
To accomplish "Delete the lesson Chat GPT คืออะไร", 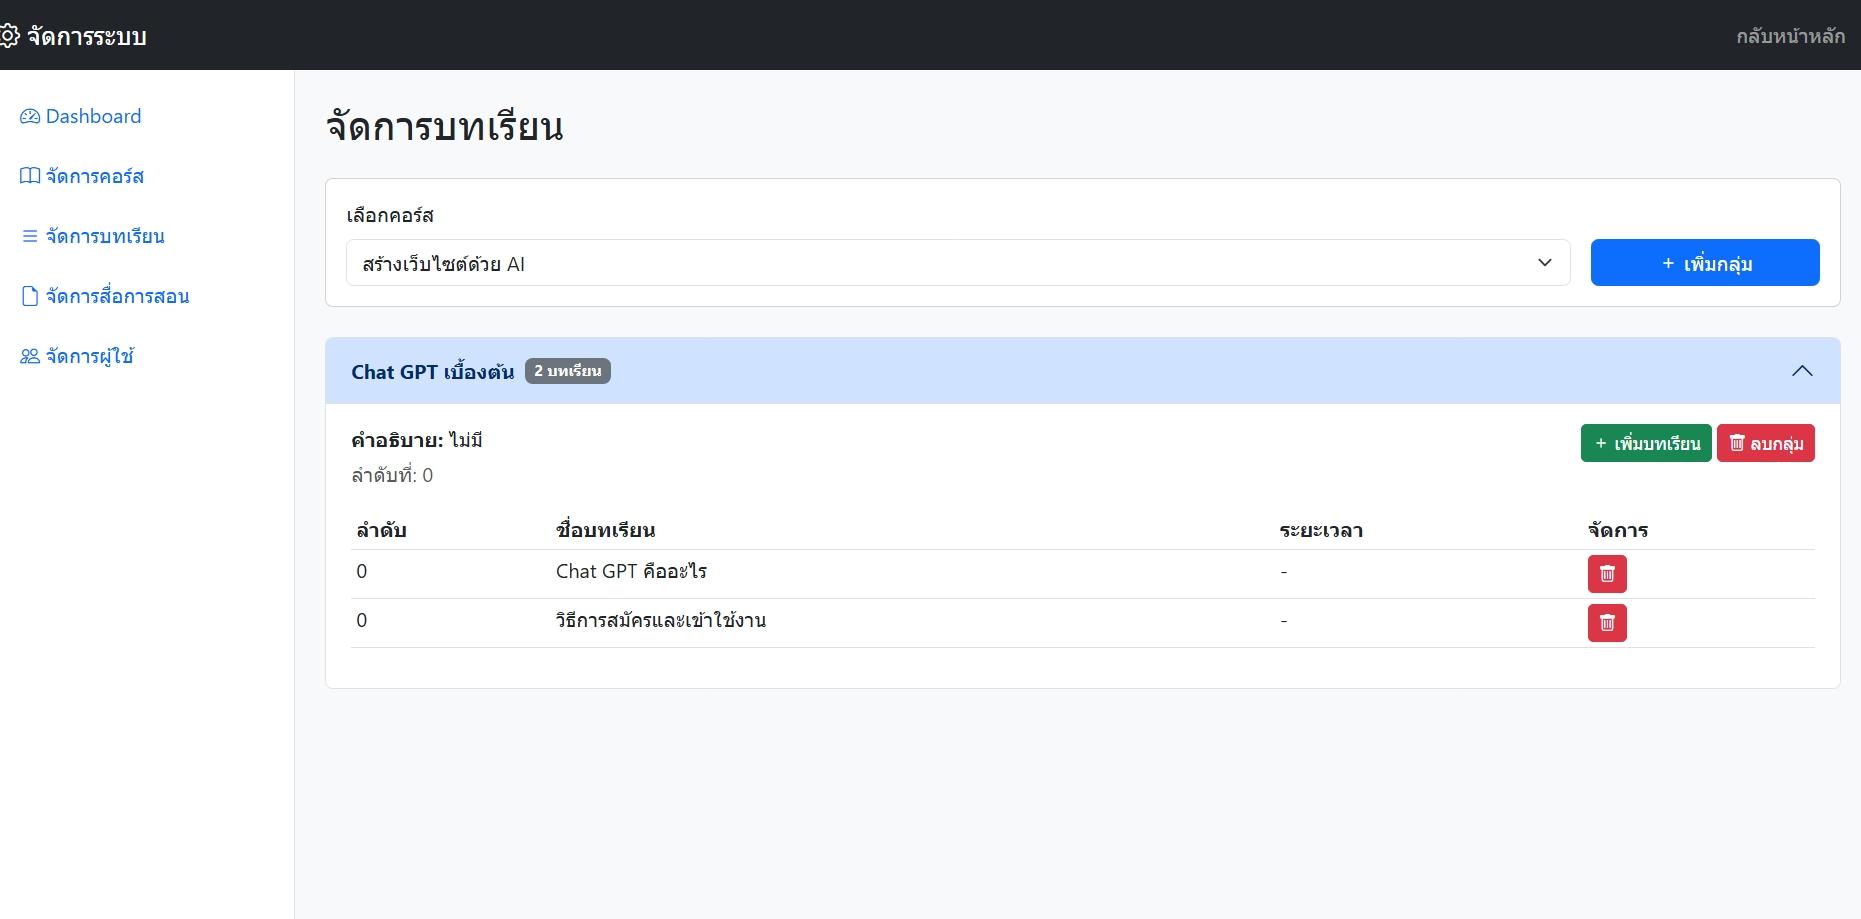I will pos(1607,574).
